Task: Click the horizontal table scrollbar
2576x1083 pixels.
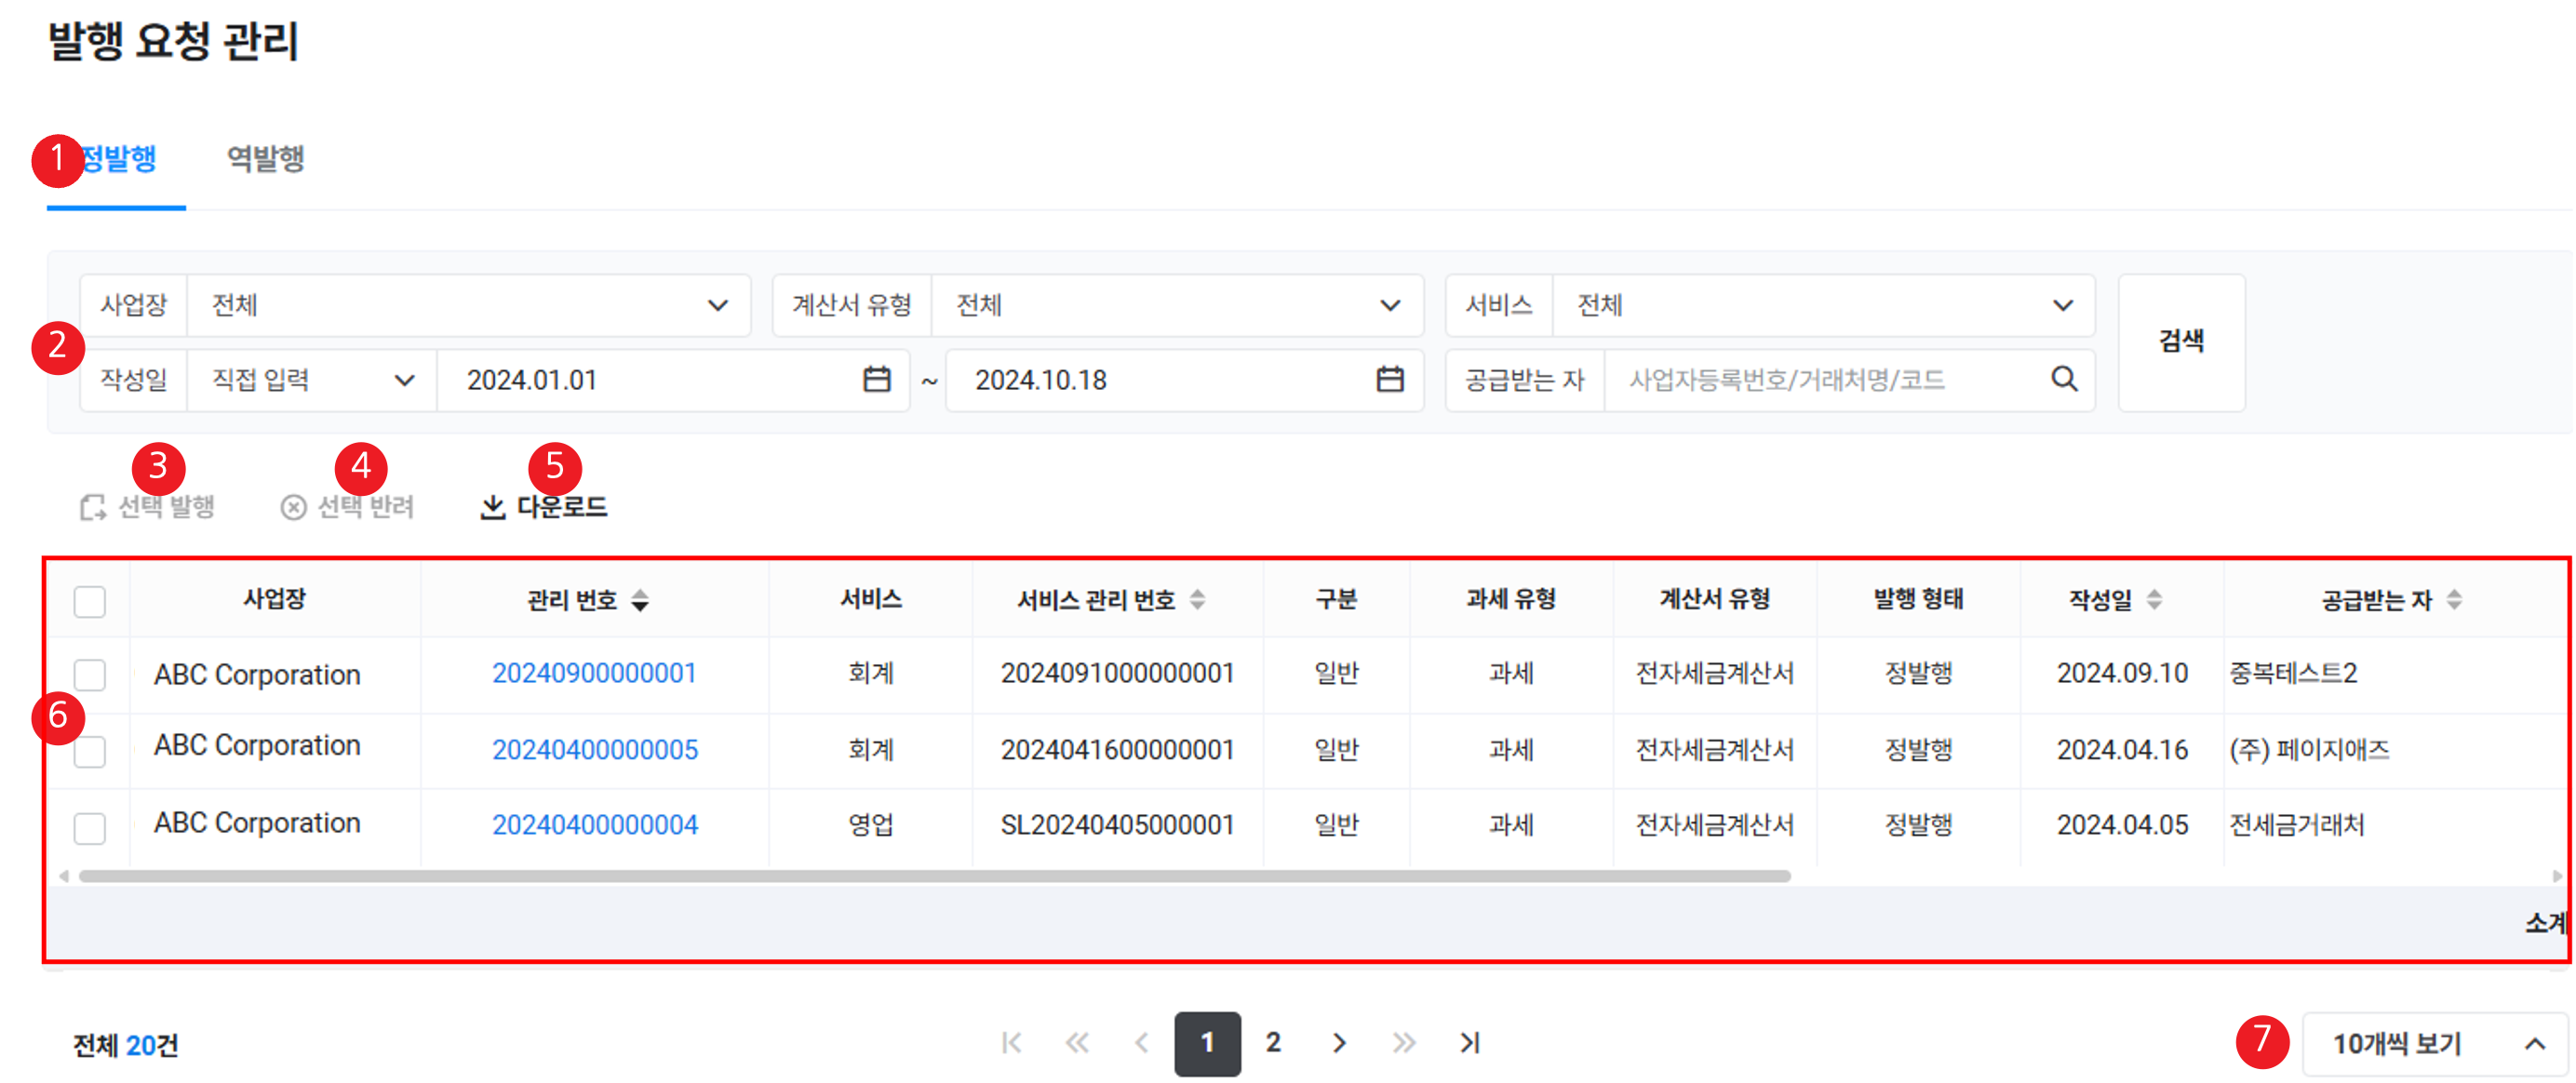Action: click(934, 876)
